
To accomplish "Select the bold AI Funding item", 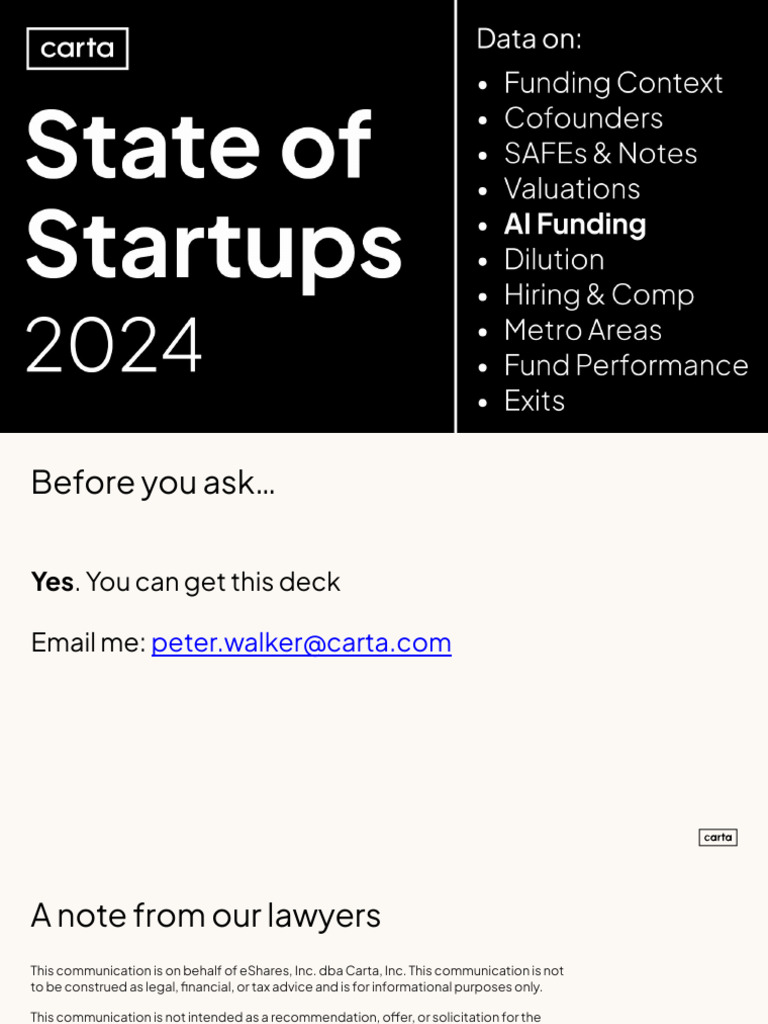I will (x=574, y=224).
